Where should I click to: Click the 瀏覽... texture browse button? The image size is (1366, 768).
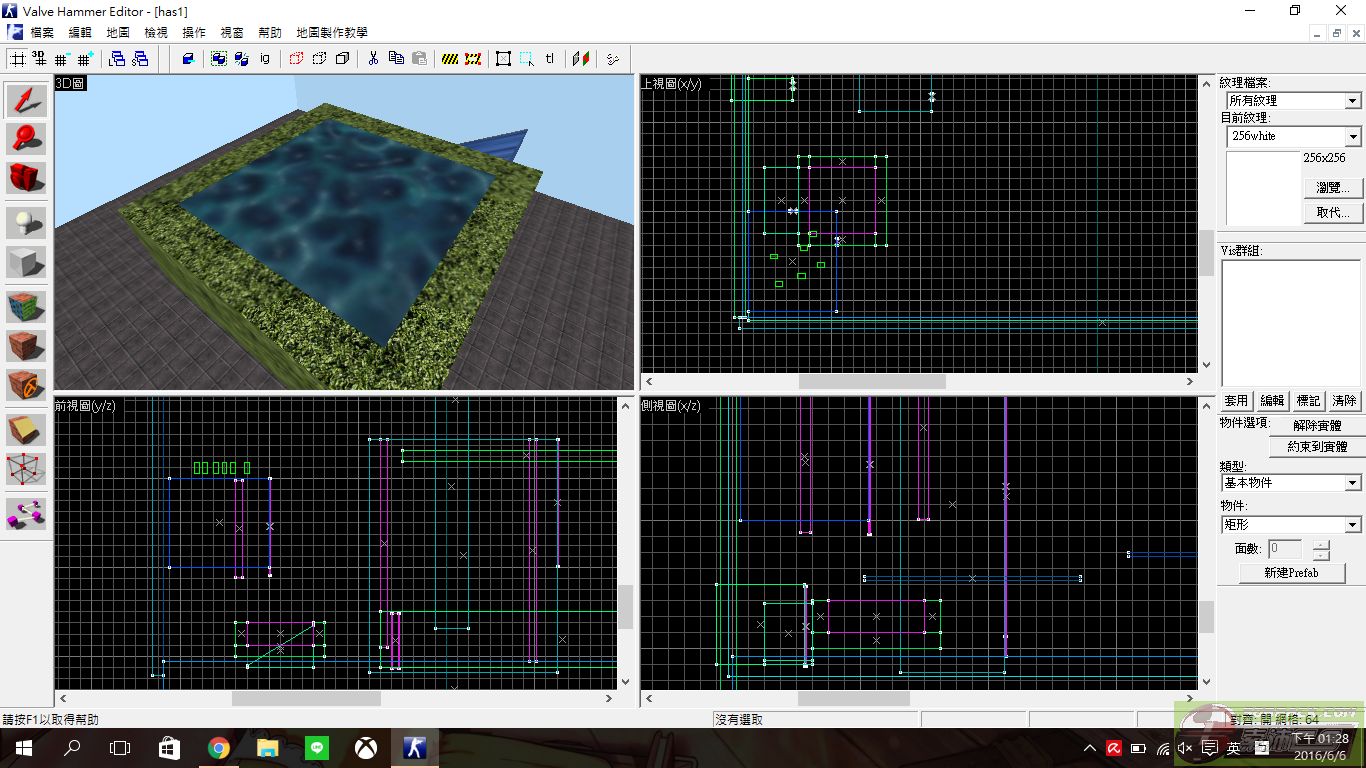coord(1333,187)
